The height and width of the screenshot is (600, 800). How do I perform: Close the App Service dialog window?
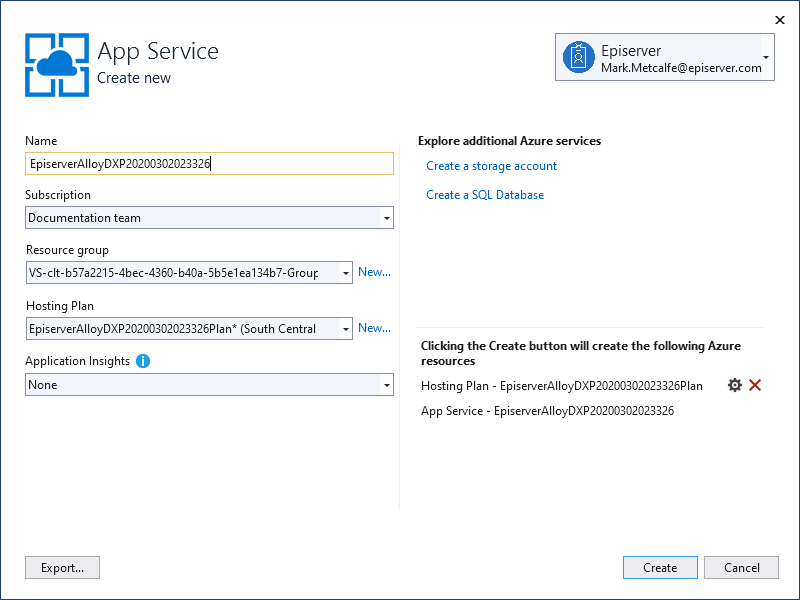coord(780,19)
